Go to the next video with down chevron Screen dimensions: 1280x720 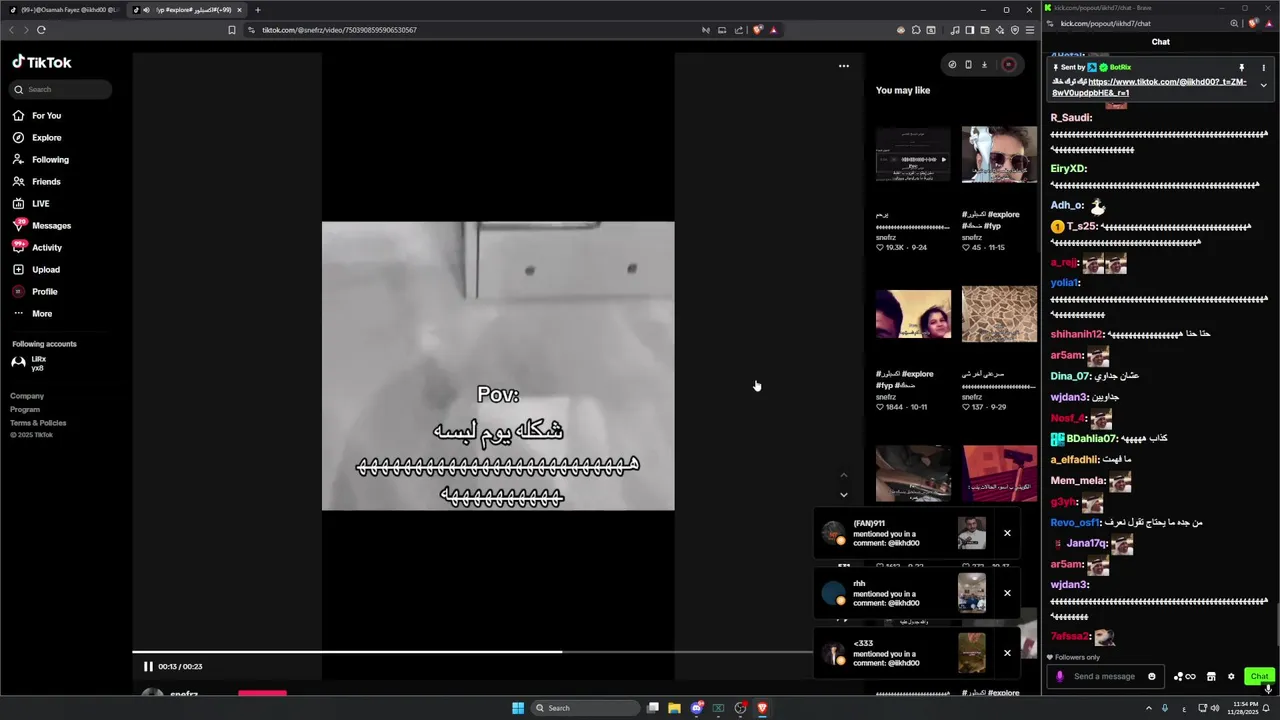coord(844,495)
